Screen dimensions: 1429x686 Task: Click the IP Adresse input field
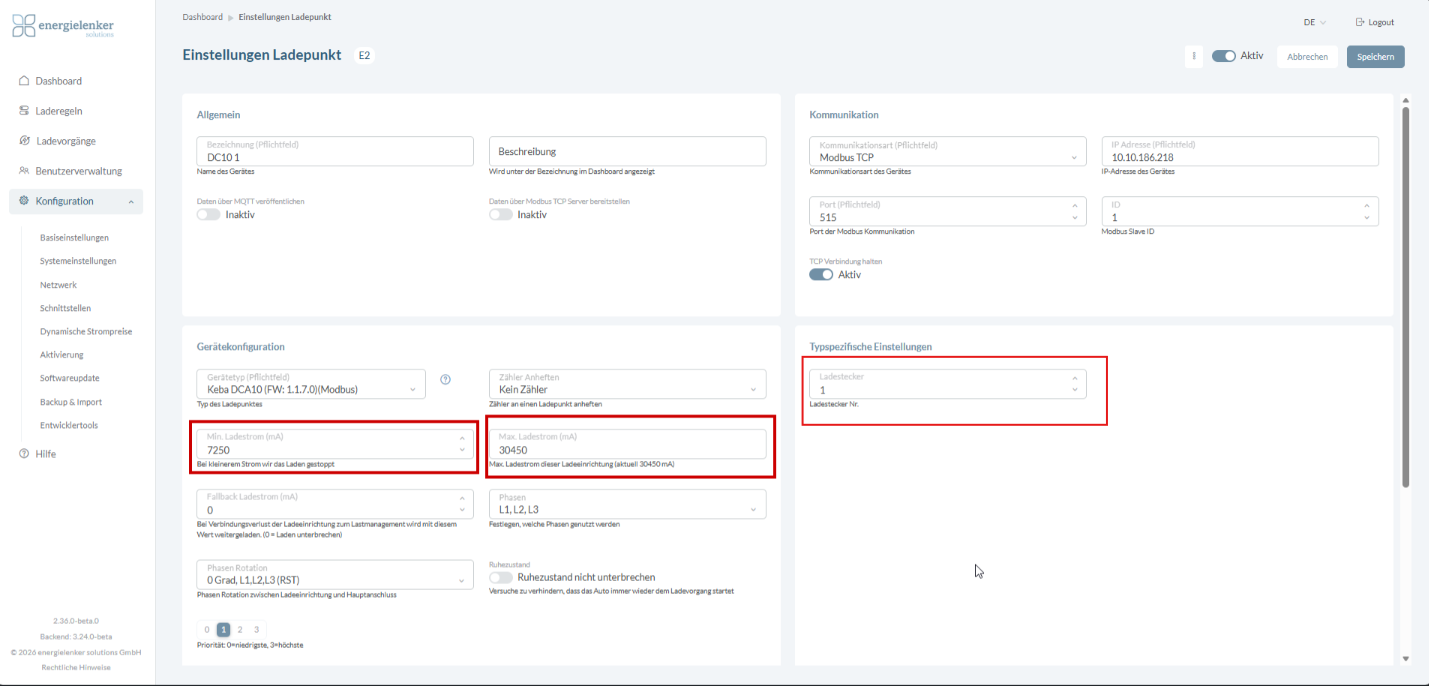1240,151
